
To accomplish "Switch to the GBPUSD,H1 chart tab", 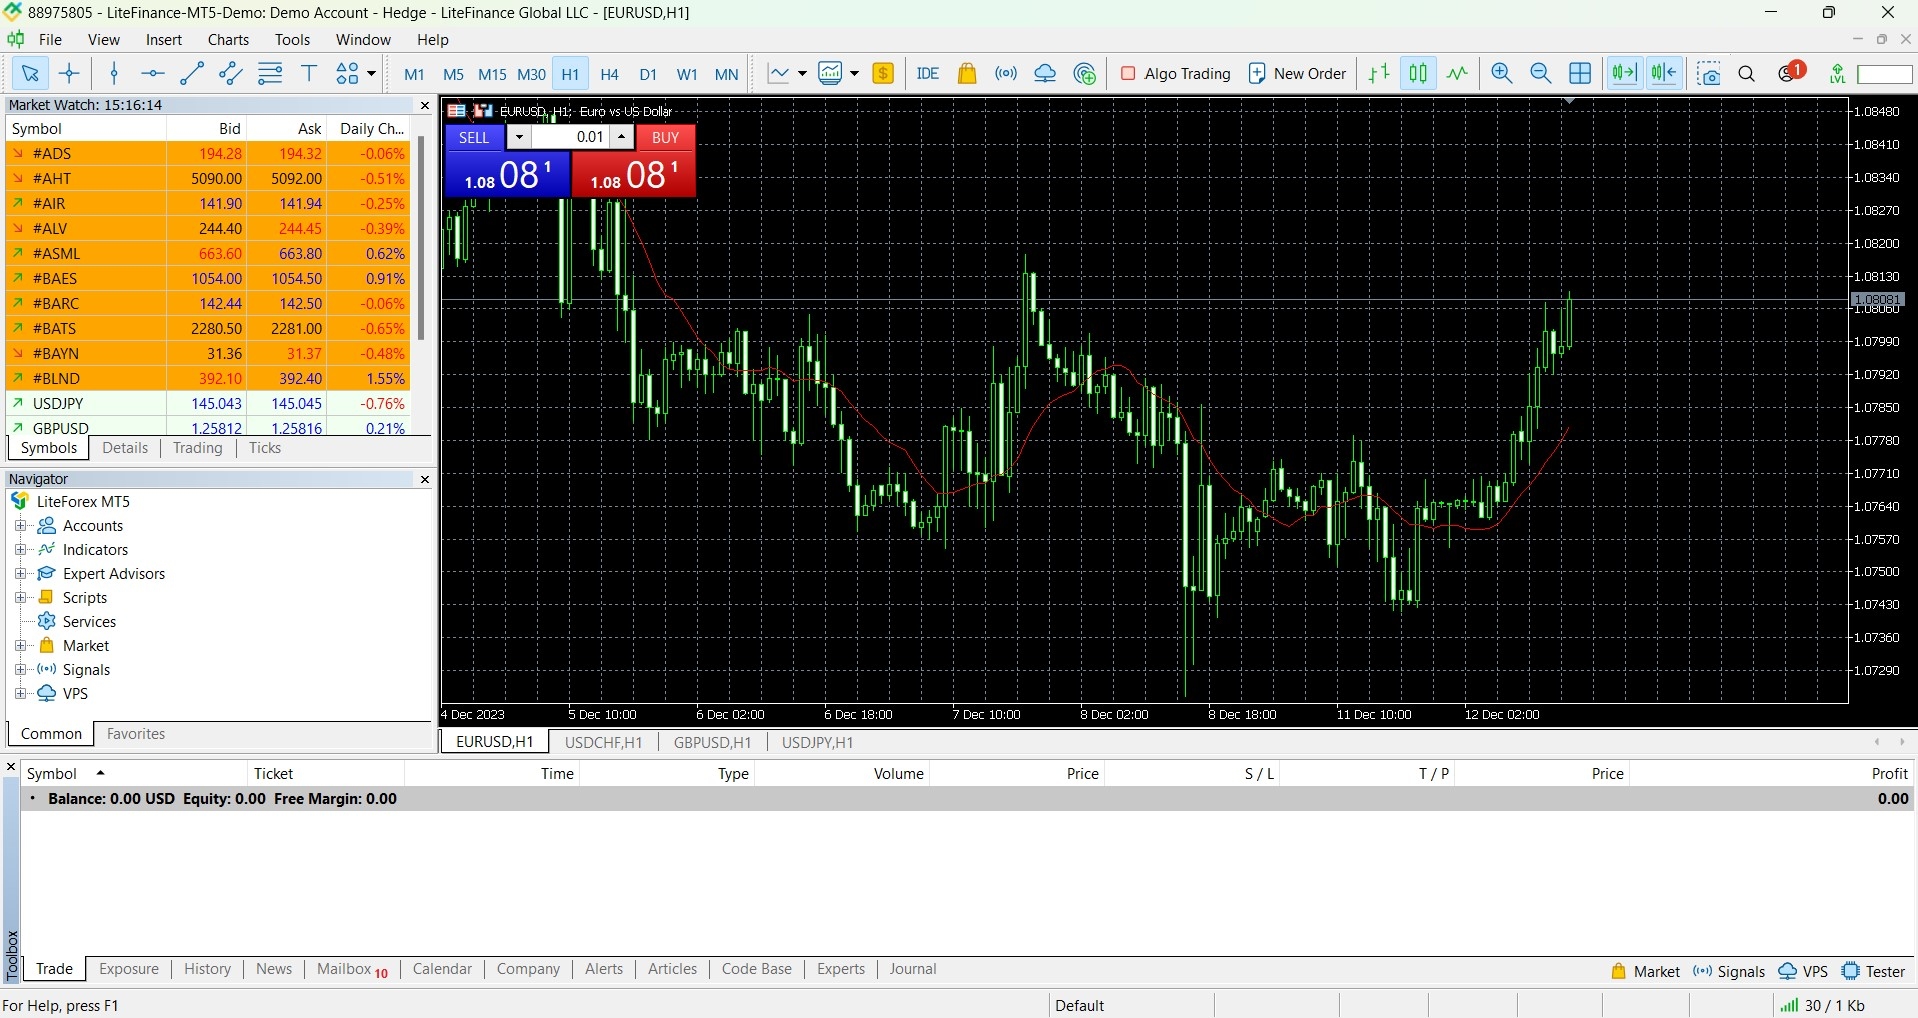I will tap(712, 742).
